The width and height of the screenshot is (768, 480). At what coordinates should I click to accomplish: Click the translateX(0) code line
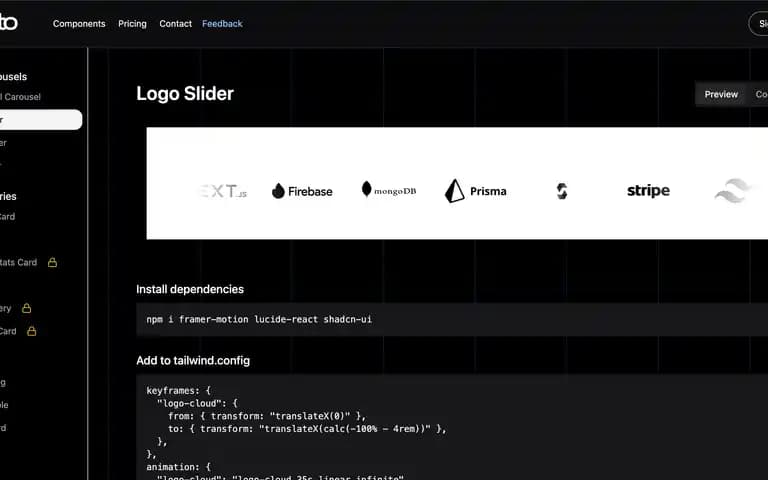(267, 416)
